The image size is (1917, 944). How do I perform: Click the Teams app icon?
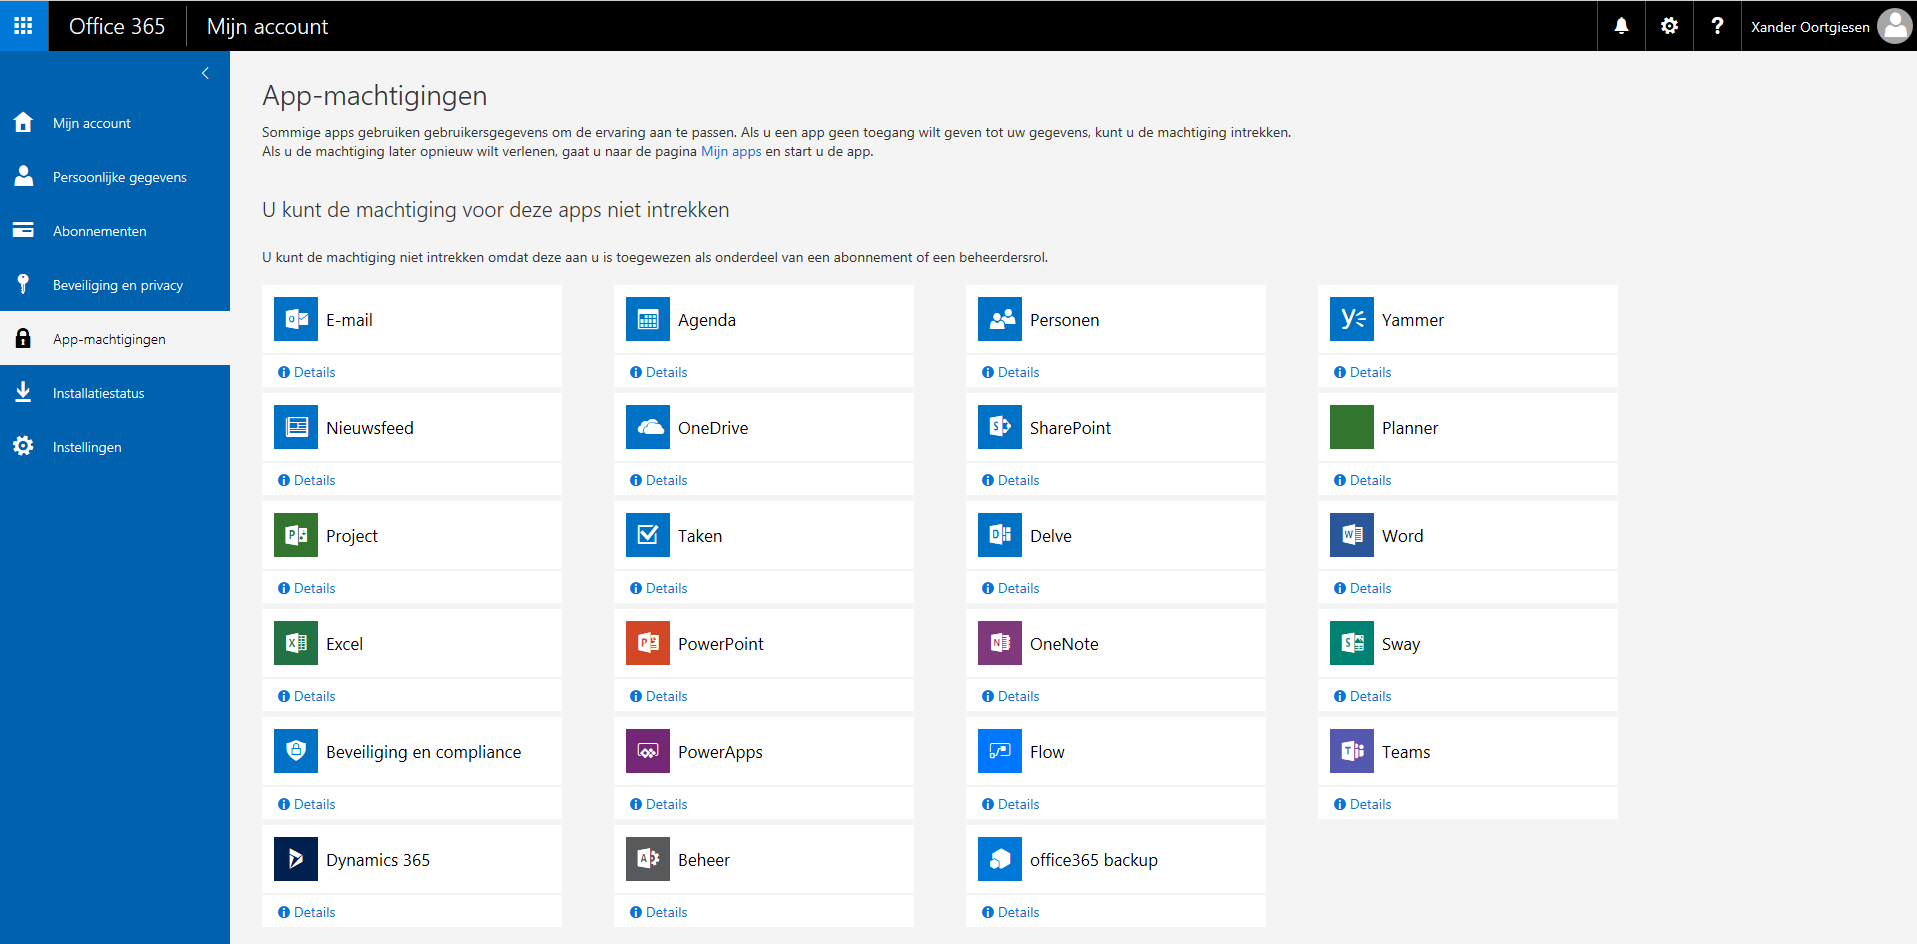(x=1352, y=751)
